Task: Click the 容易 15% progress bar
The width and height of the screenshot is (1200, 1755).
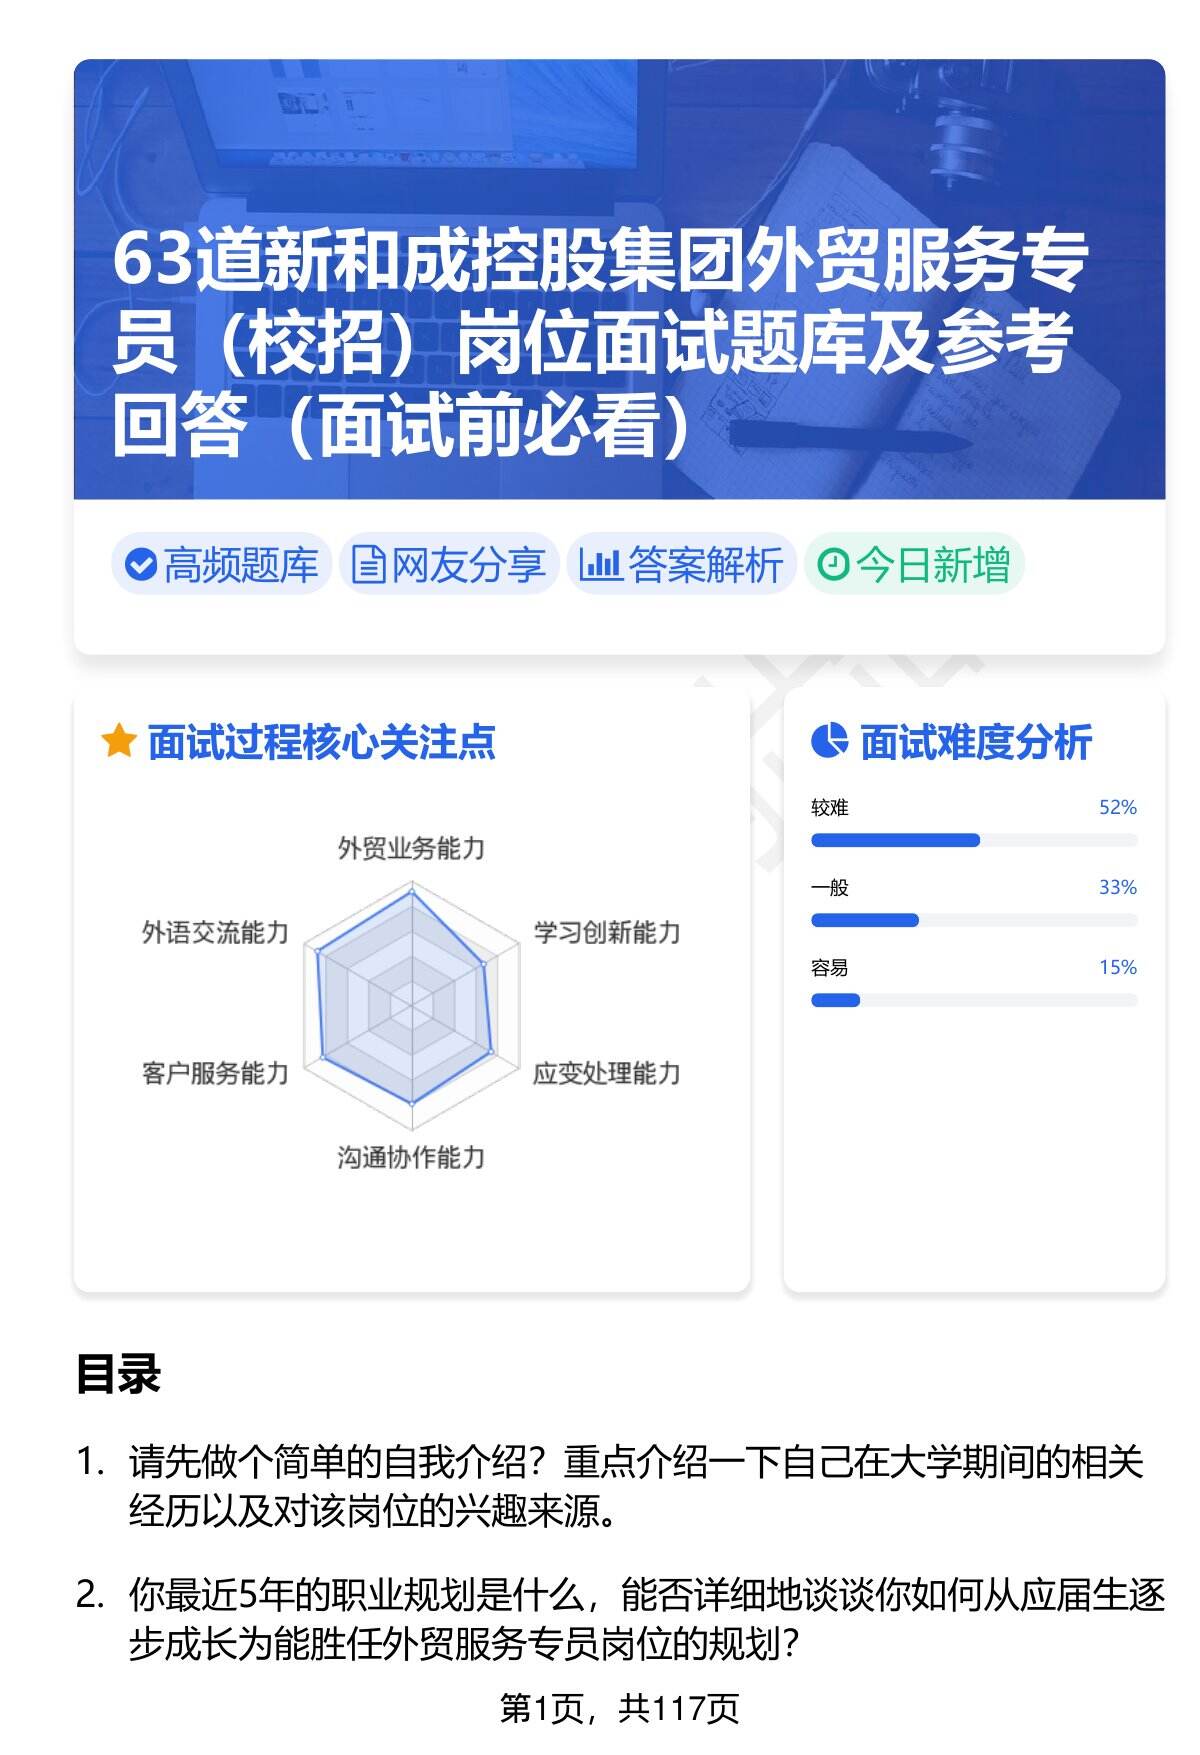Action: 973,1000
